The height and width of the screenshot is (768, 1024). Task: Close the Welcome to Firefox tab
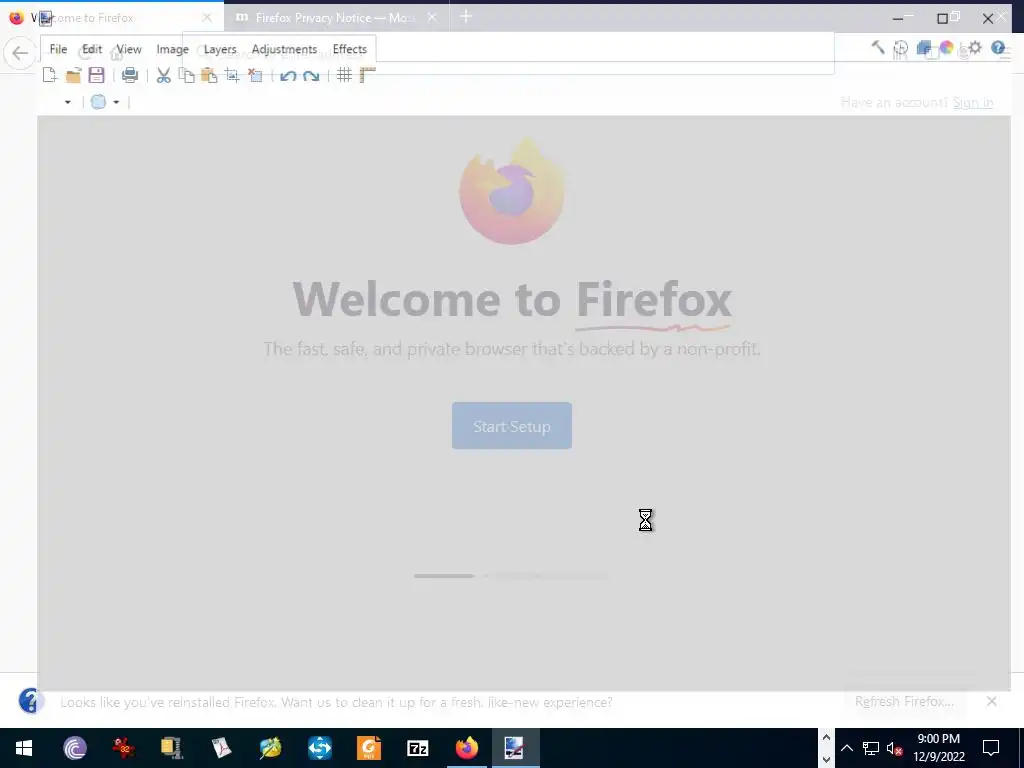point(207,18)
